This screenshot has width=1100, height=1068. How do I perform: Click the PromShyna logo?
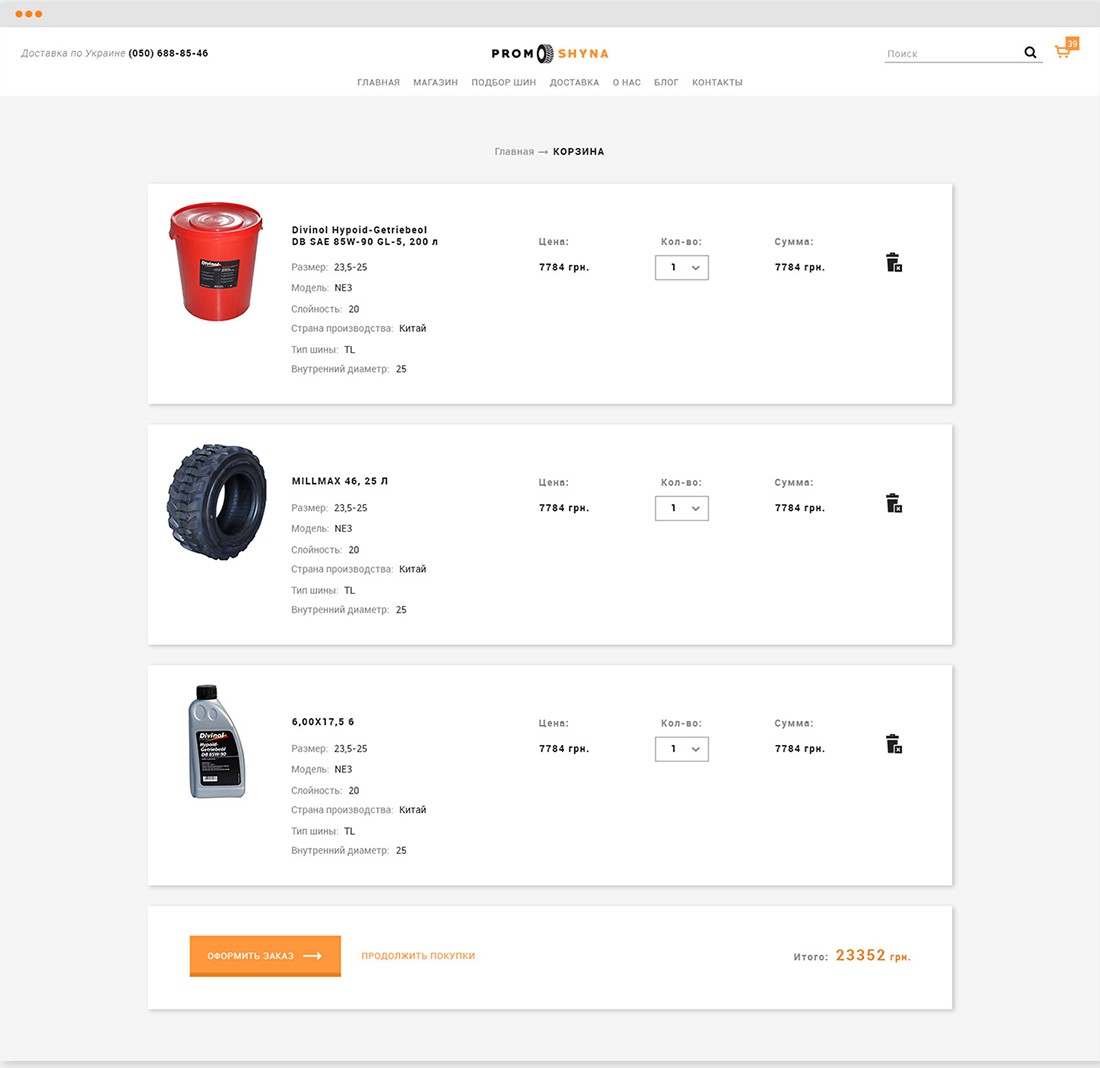coord(549,53)
